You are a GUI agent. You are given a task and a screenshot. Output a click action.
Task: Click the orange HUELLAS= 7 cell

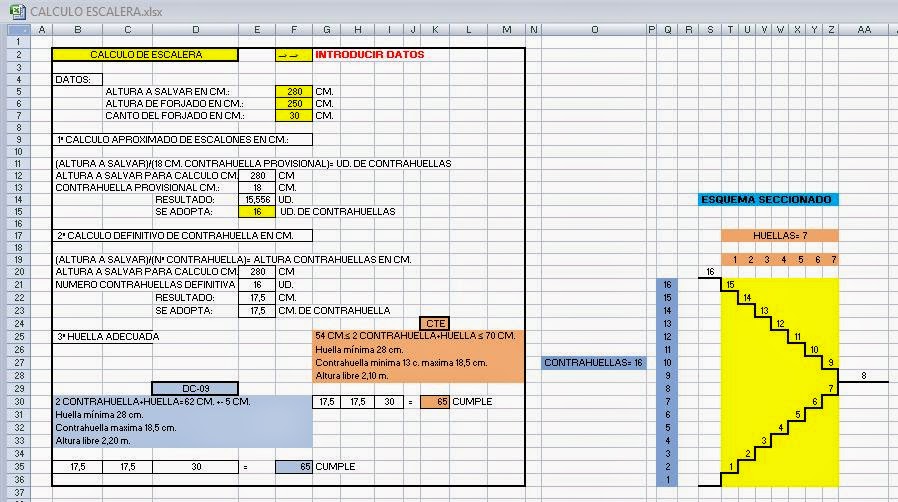coord(779,236)
